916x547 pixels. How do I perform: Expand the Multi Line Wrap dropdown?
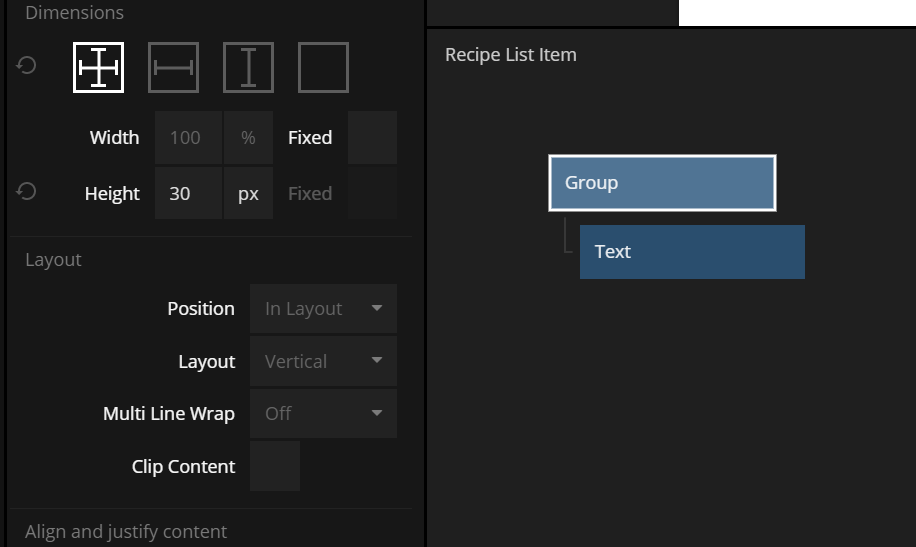tap(323, 414)
